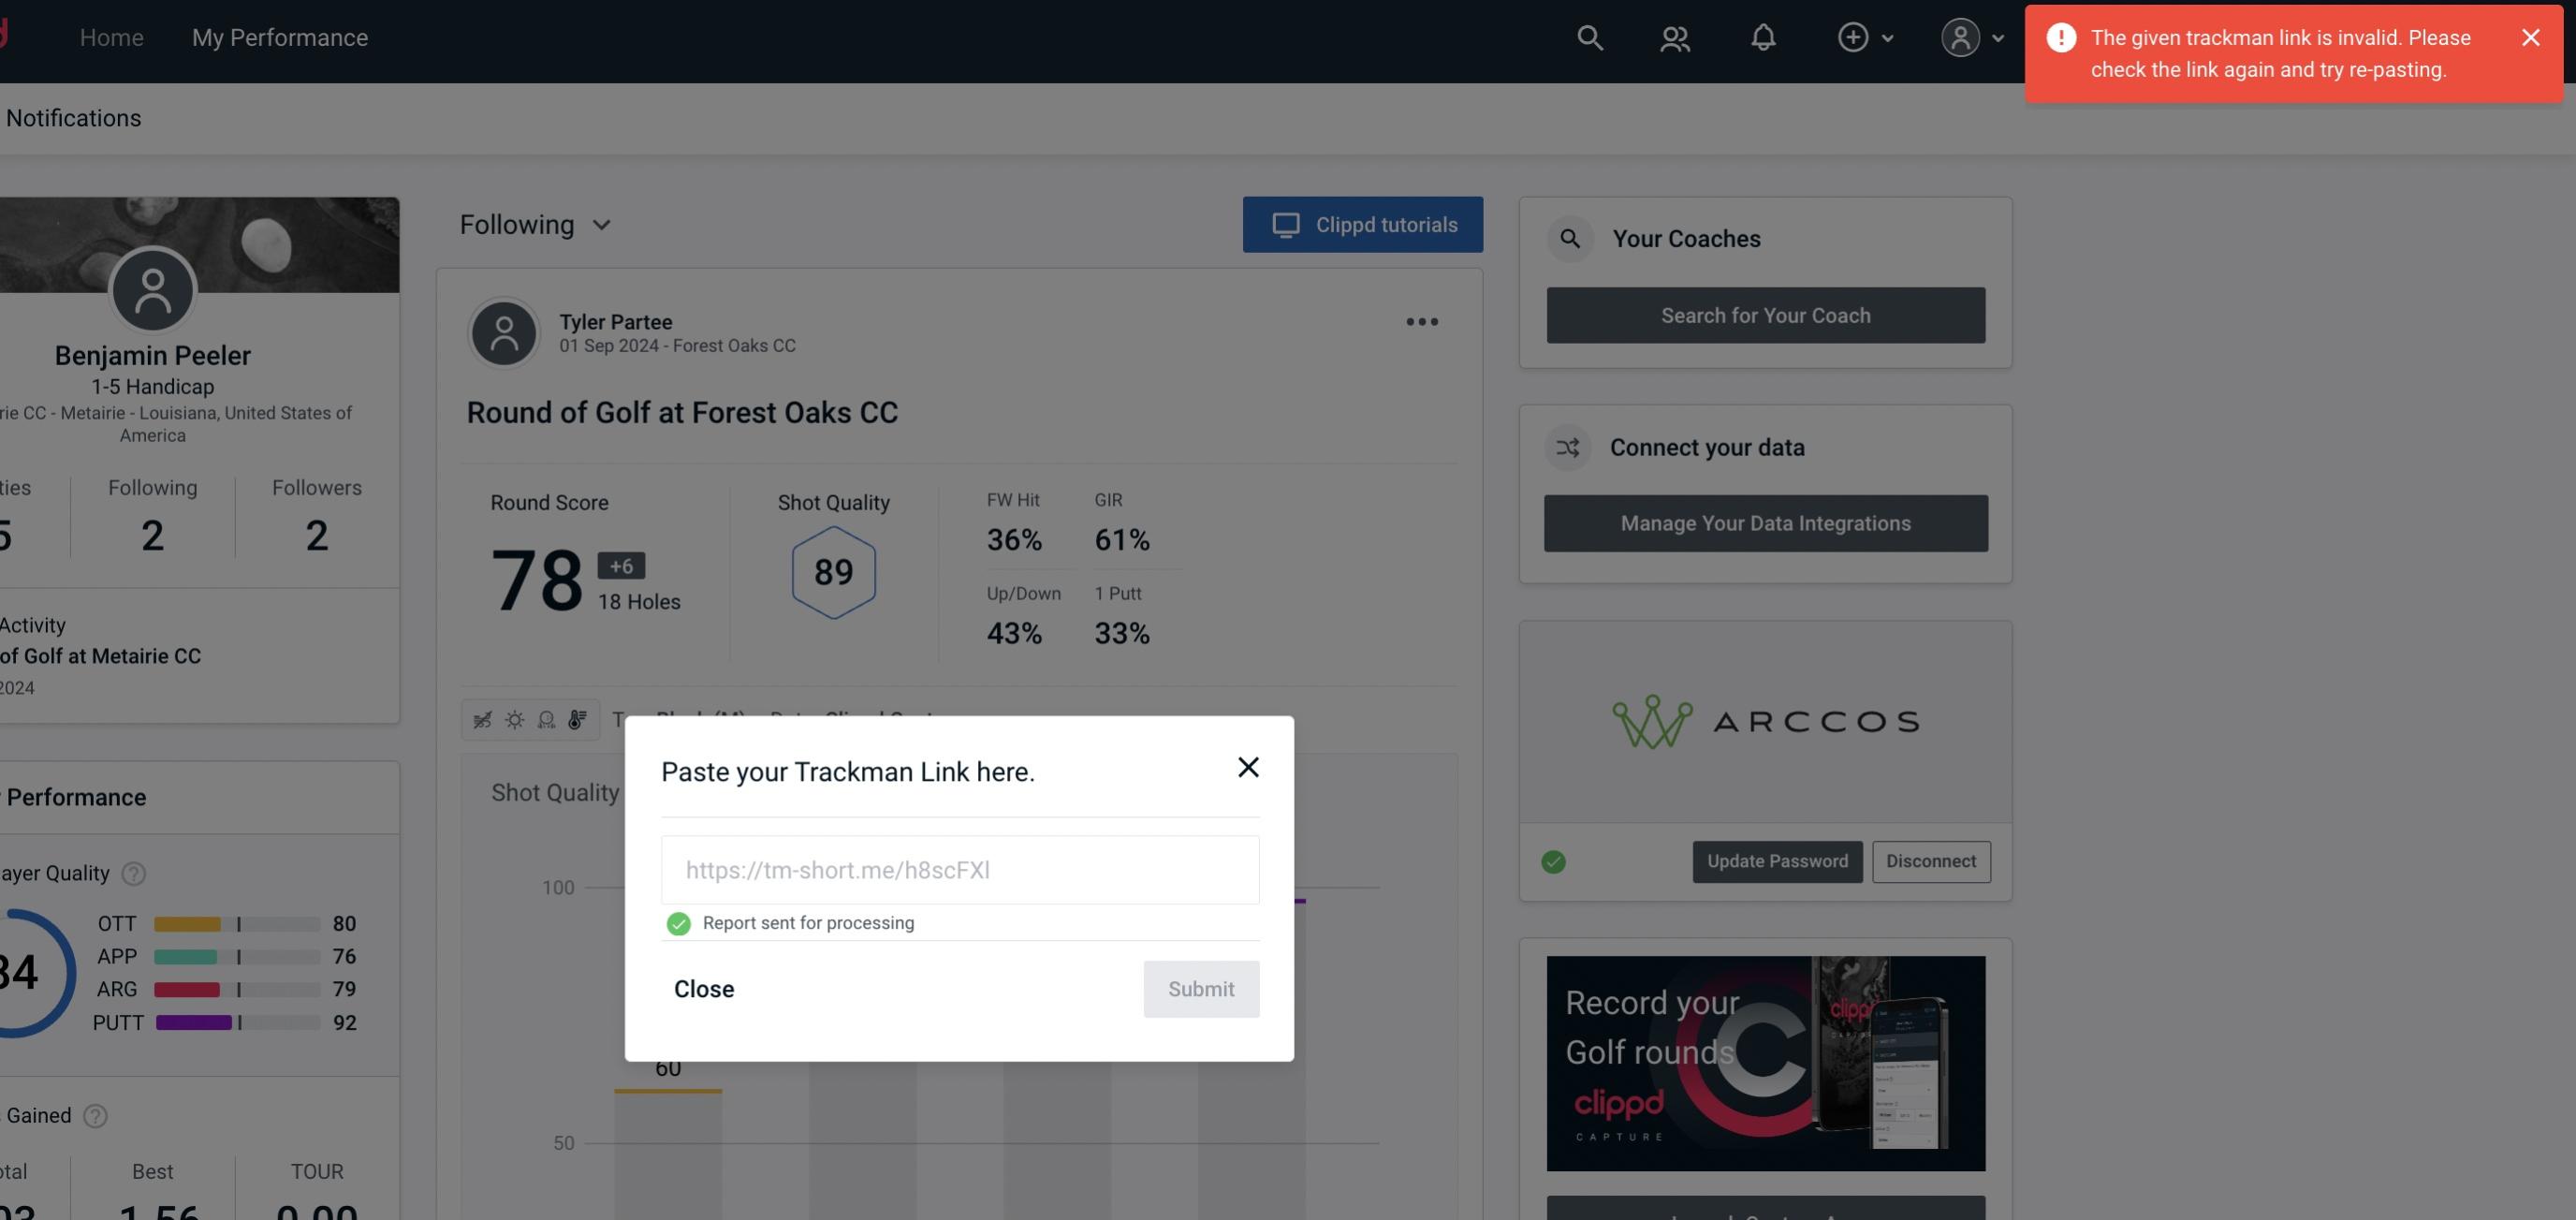Image resolution: width=2576 pixels, height=1220 pixels.
Task: Click the notifications bell icon
Action: tap(1764, 37)
